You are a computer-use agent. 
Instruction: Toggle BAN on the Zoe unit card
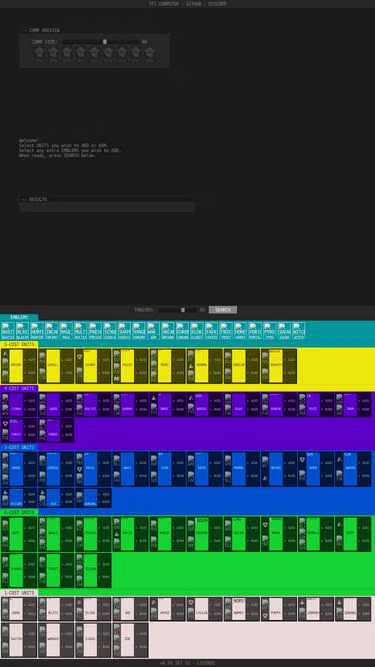click(142, 648)
